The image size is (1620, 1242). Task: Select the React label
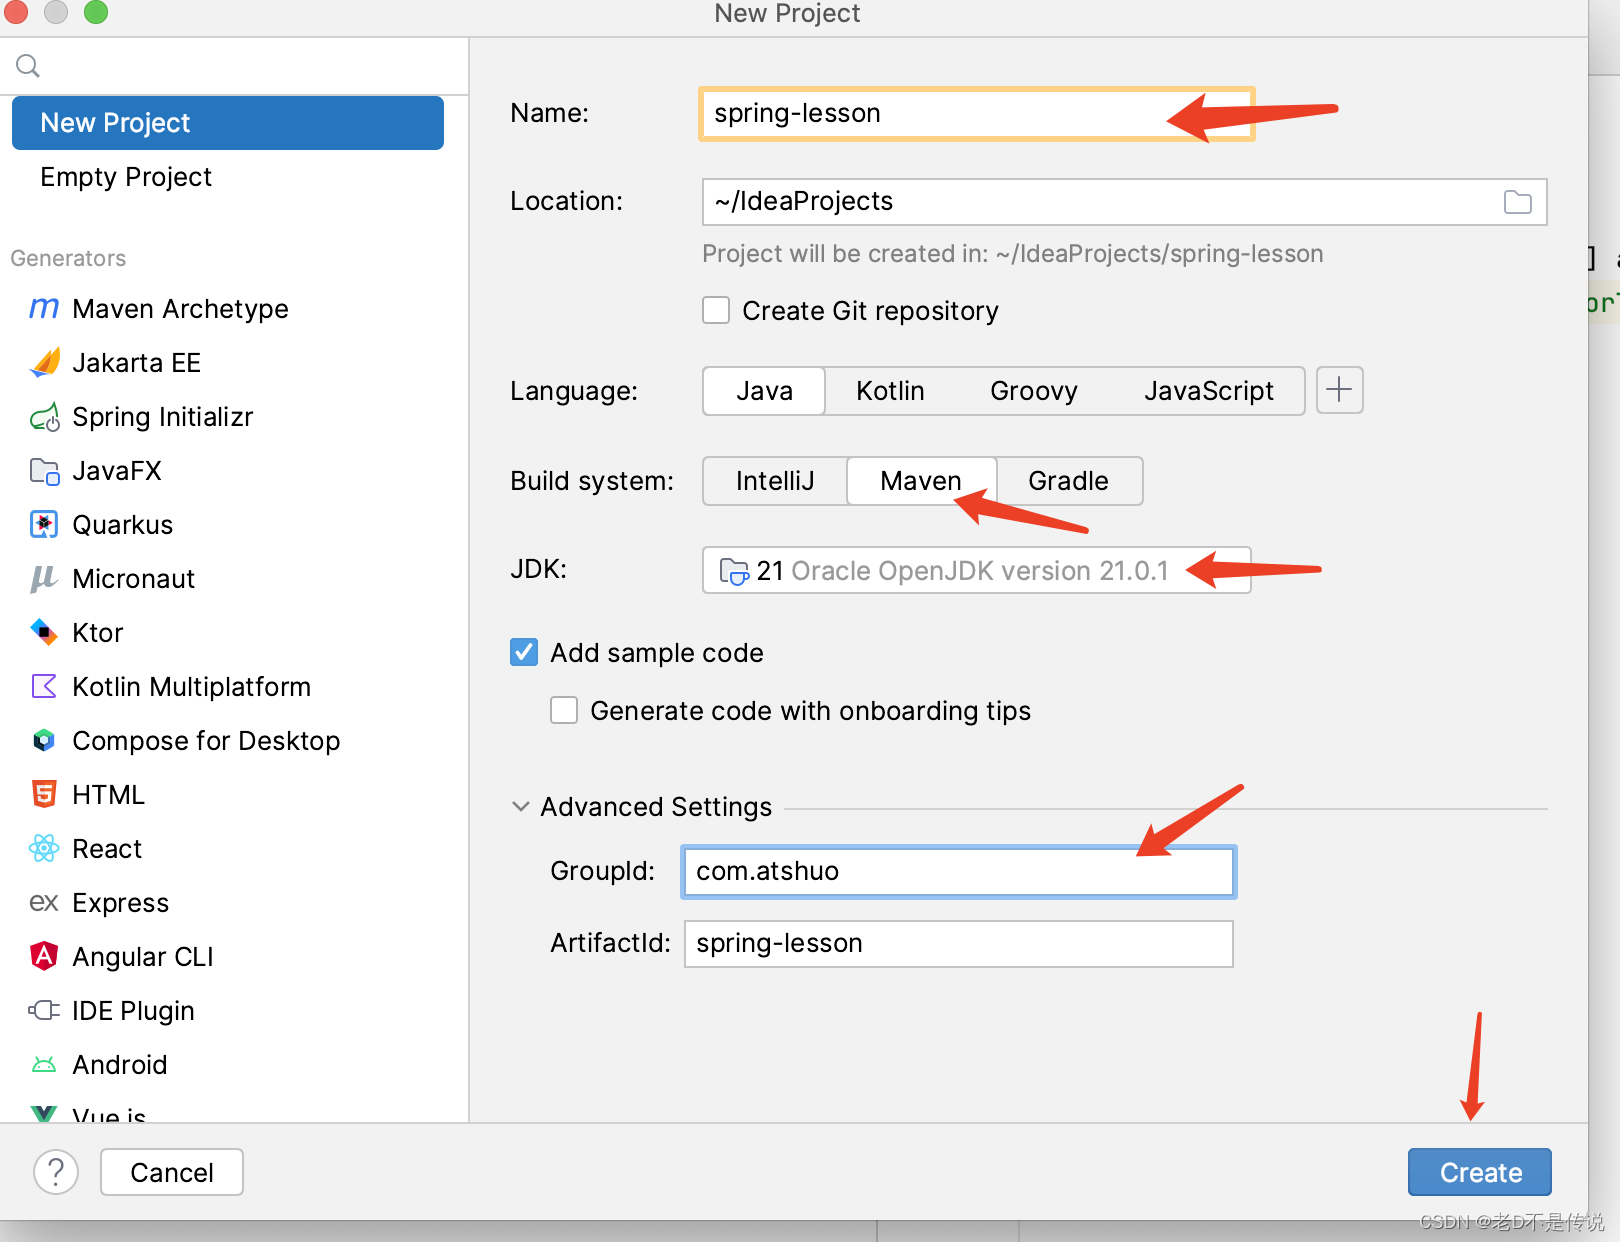tap(108, 849)
